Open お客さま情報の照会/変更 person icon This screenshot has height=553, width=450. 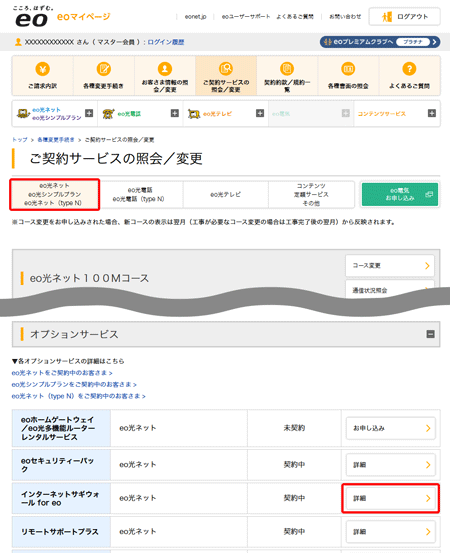(x=165, y=69)
